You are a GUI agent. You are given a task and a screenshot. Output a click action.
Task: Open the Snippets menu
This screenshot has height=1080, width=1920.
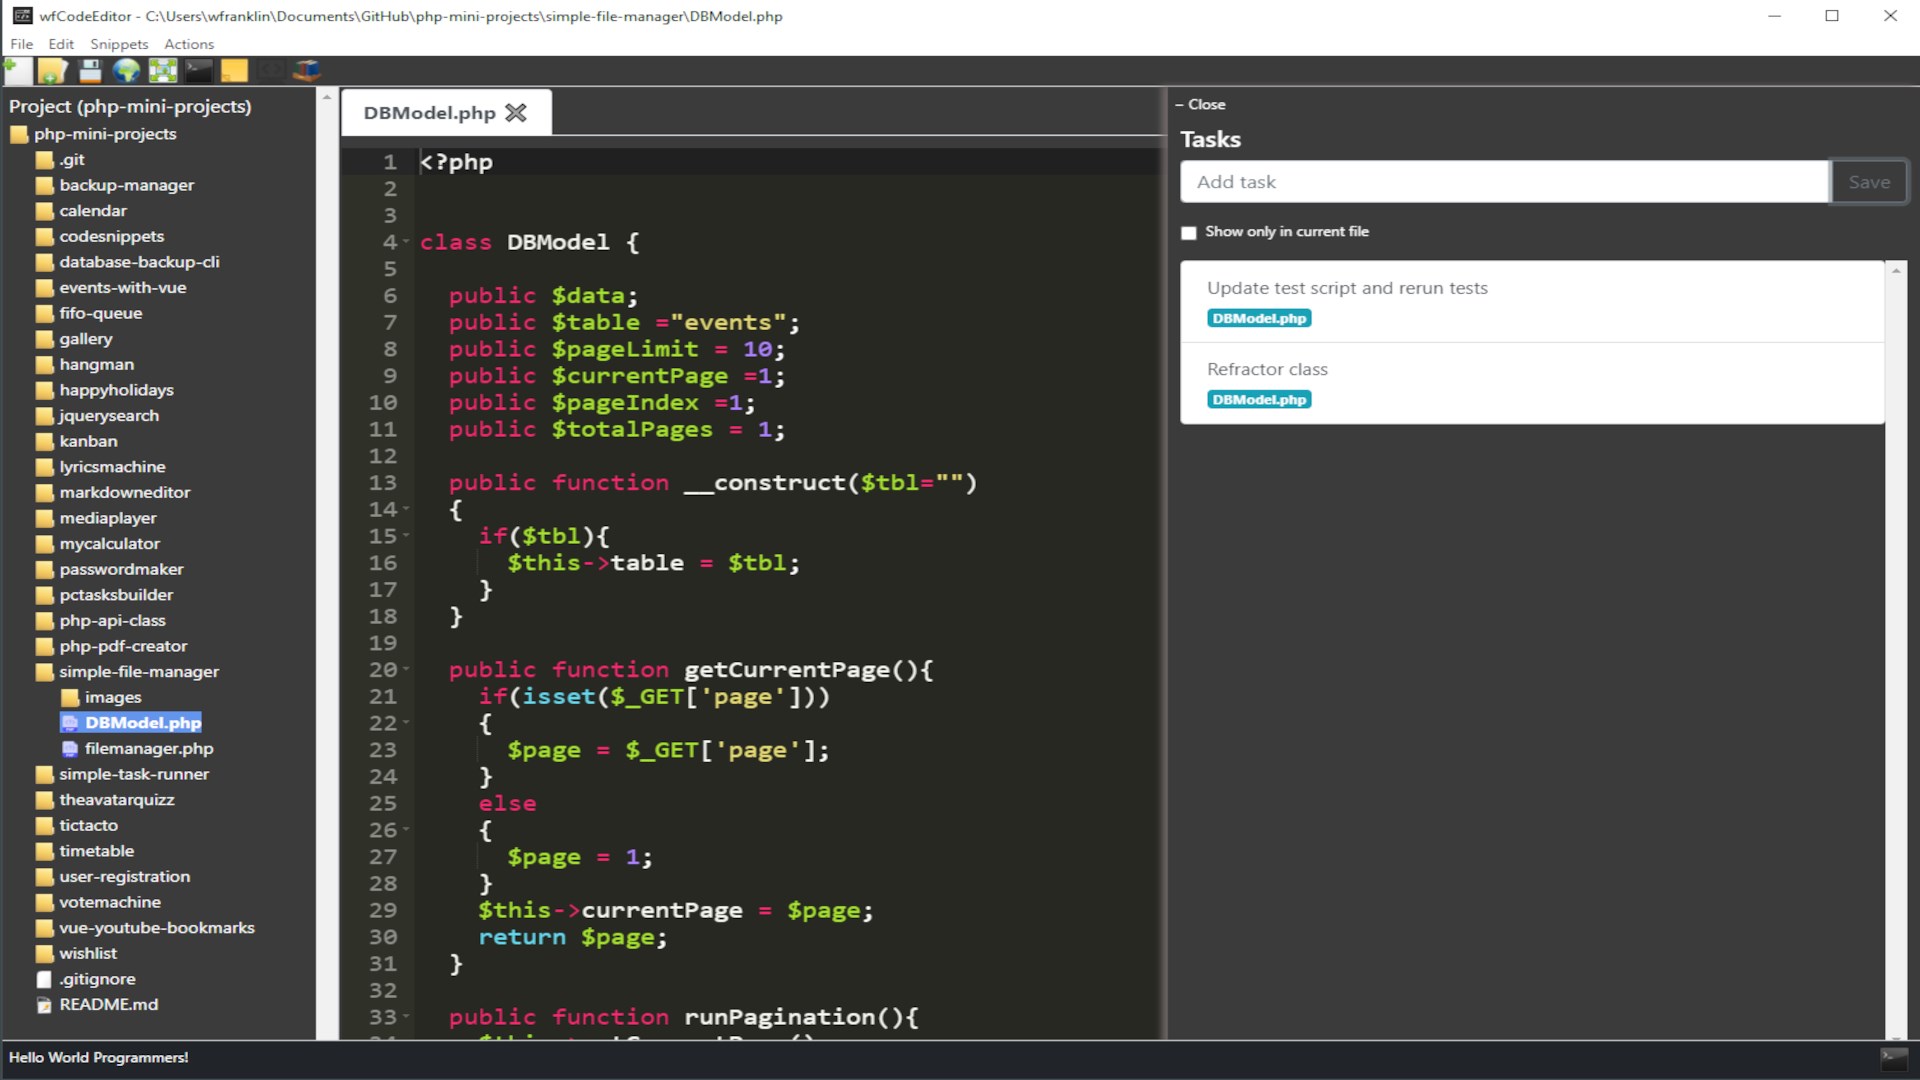[119, 44]
